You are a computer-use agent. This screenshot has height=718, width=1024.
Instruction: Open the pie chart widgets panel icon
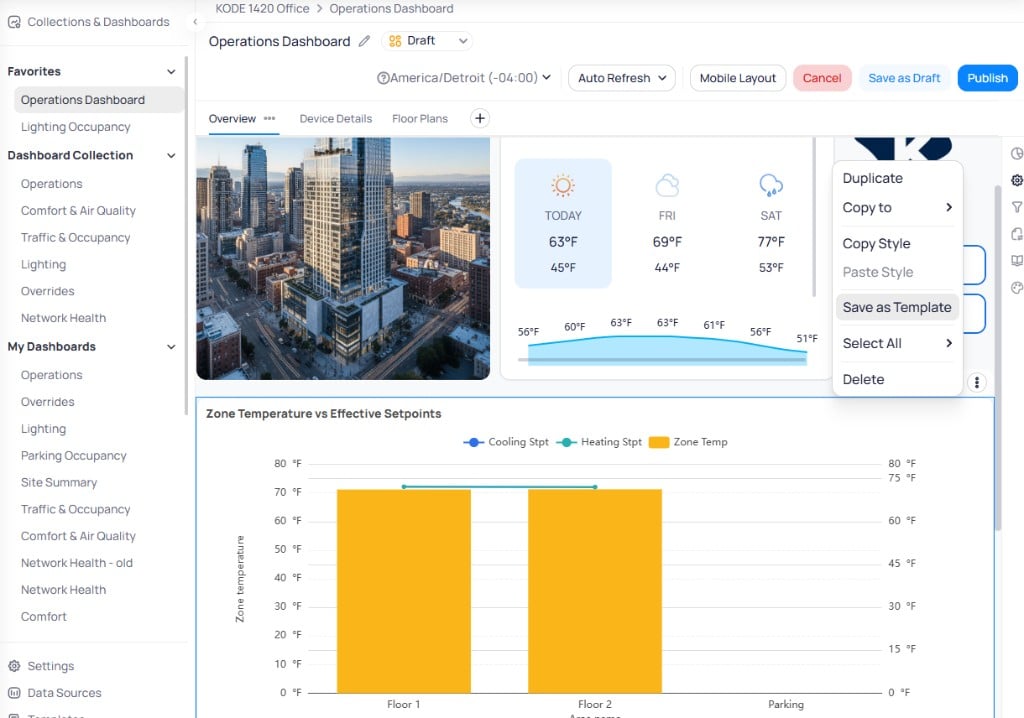[x=1017, y=154]
